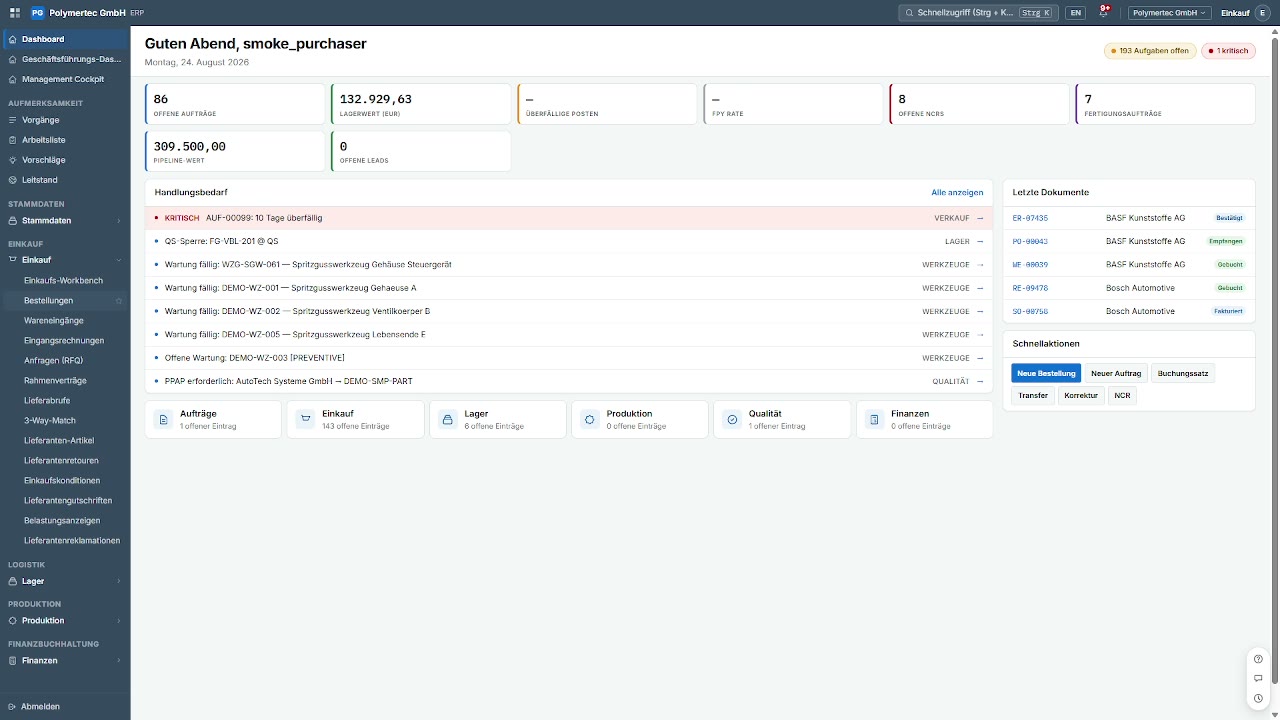The width and height of the screenshot is (1280, 720).
Task: Click the Vorgänge list icon
Action: click(x=12, y=120)
